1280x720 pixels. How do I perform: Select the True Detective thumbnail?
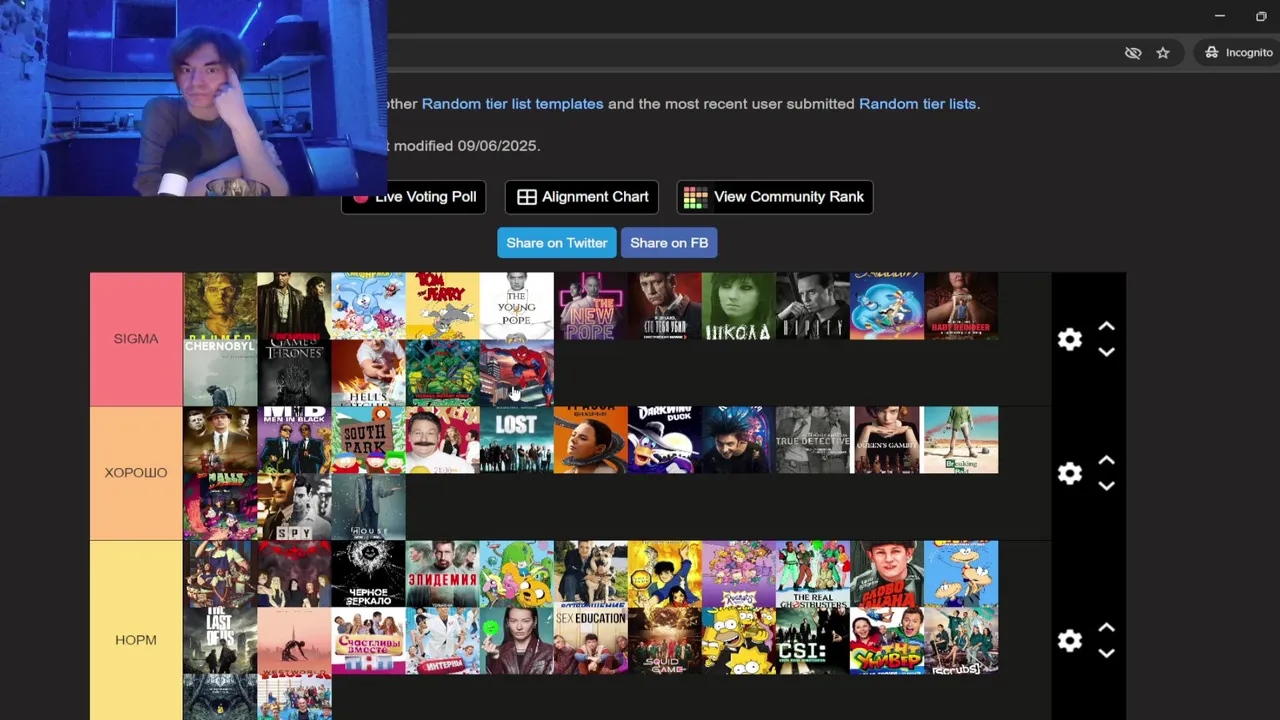click(x=813, y=440)
